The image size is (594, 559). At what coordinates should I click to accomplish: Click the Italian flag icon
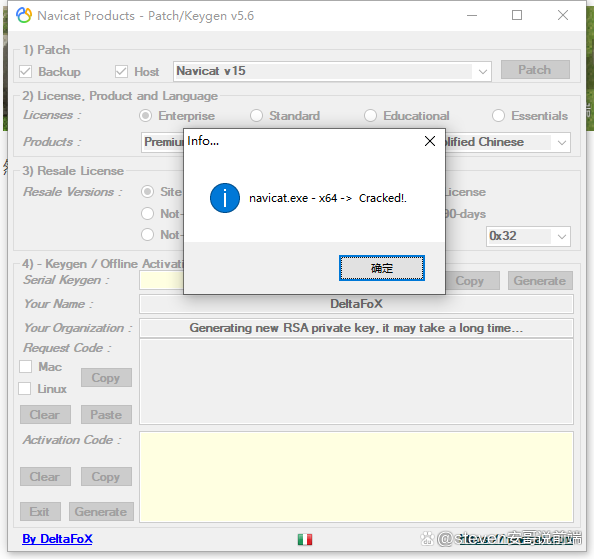click(x=305, y=539)
